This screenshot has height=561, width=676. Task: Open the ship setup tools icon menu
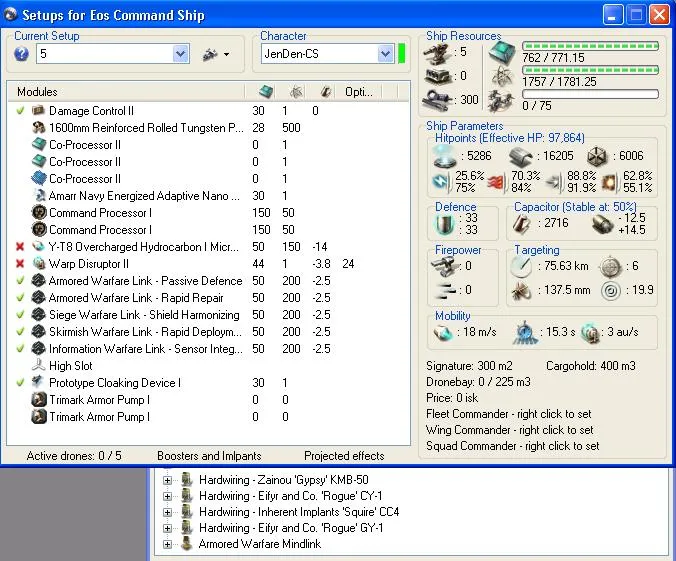click(215, 54)
